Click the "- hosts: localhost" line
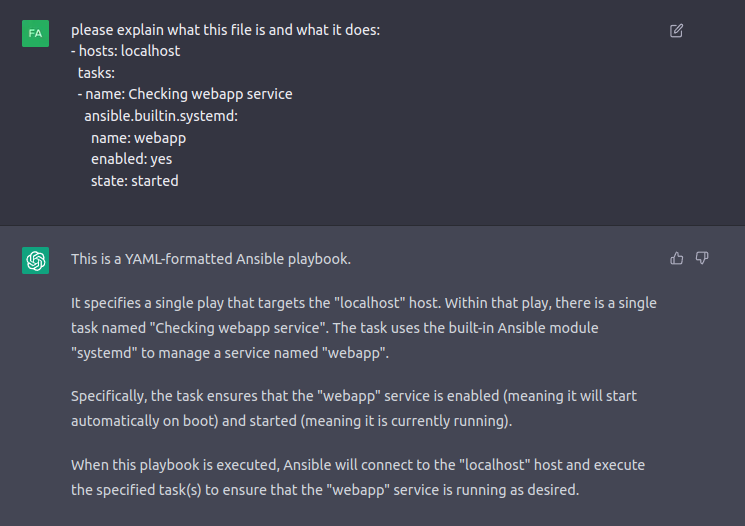 [x=126, y=50]
